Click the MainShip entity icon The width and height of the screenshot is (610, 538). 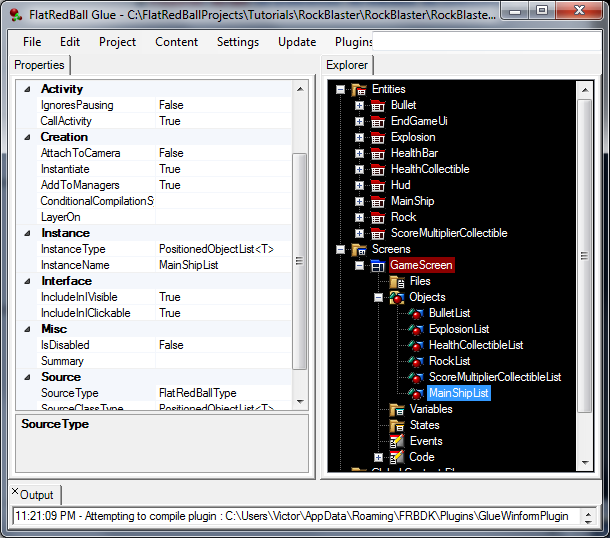(378, 201)
